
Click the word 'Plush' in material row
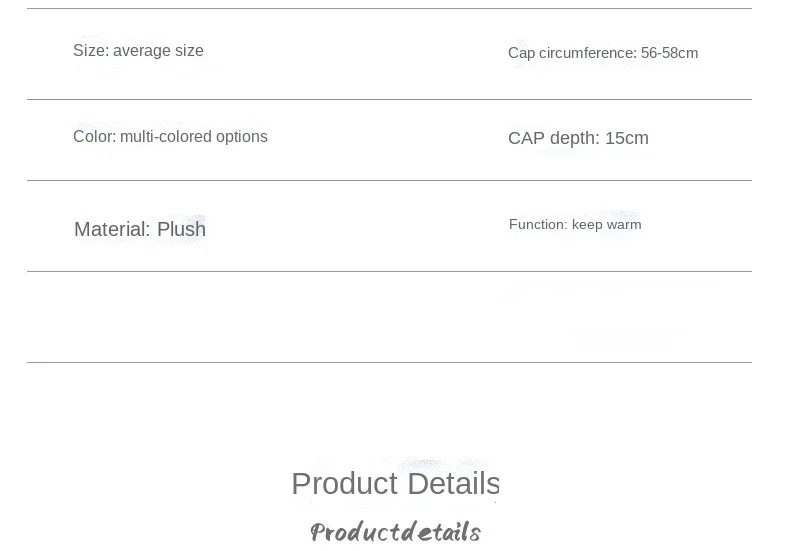[181, 229]
